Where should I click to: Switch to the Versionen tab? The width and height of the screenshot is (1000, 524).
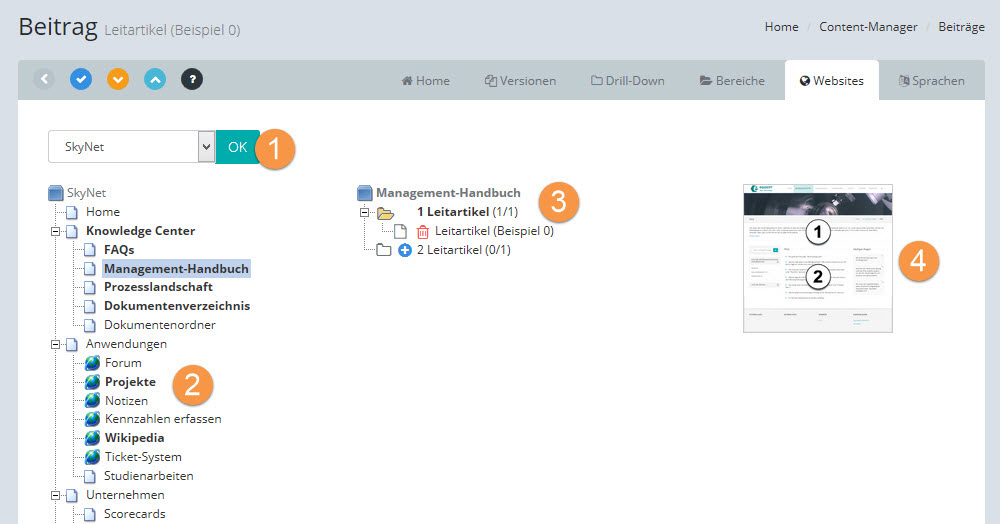tap(520, 81)
